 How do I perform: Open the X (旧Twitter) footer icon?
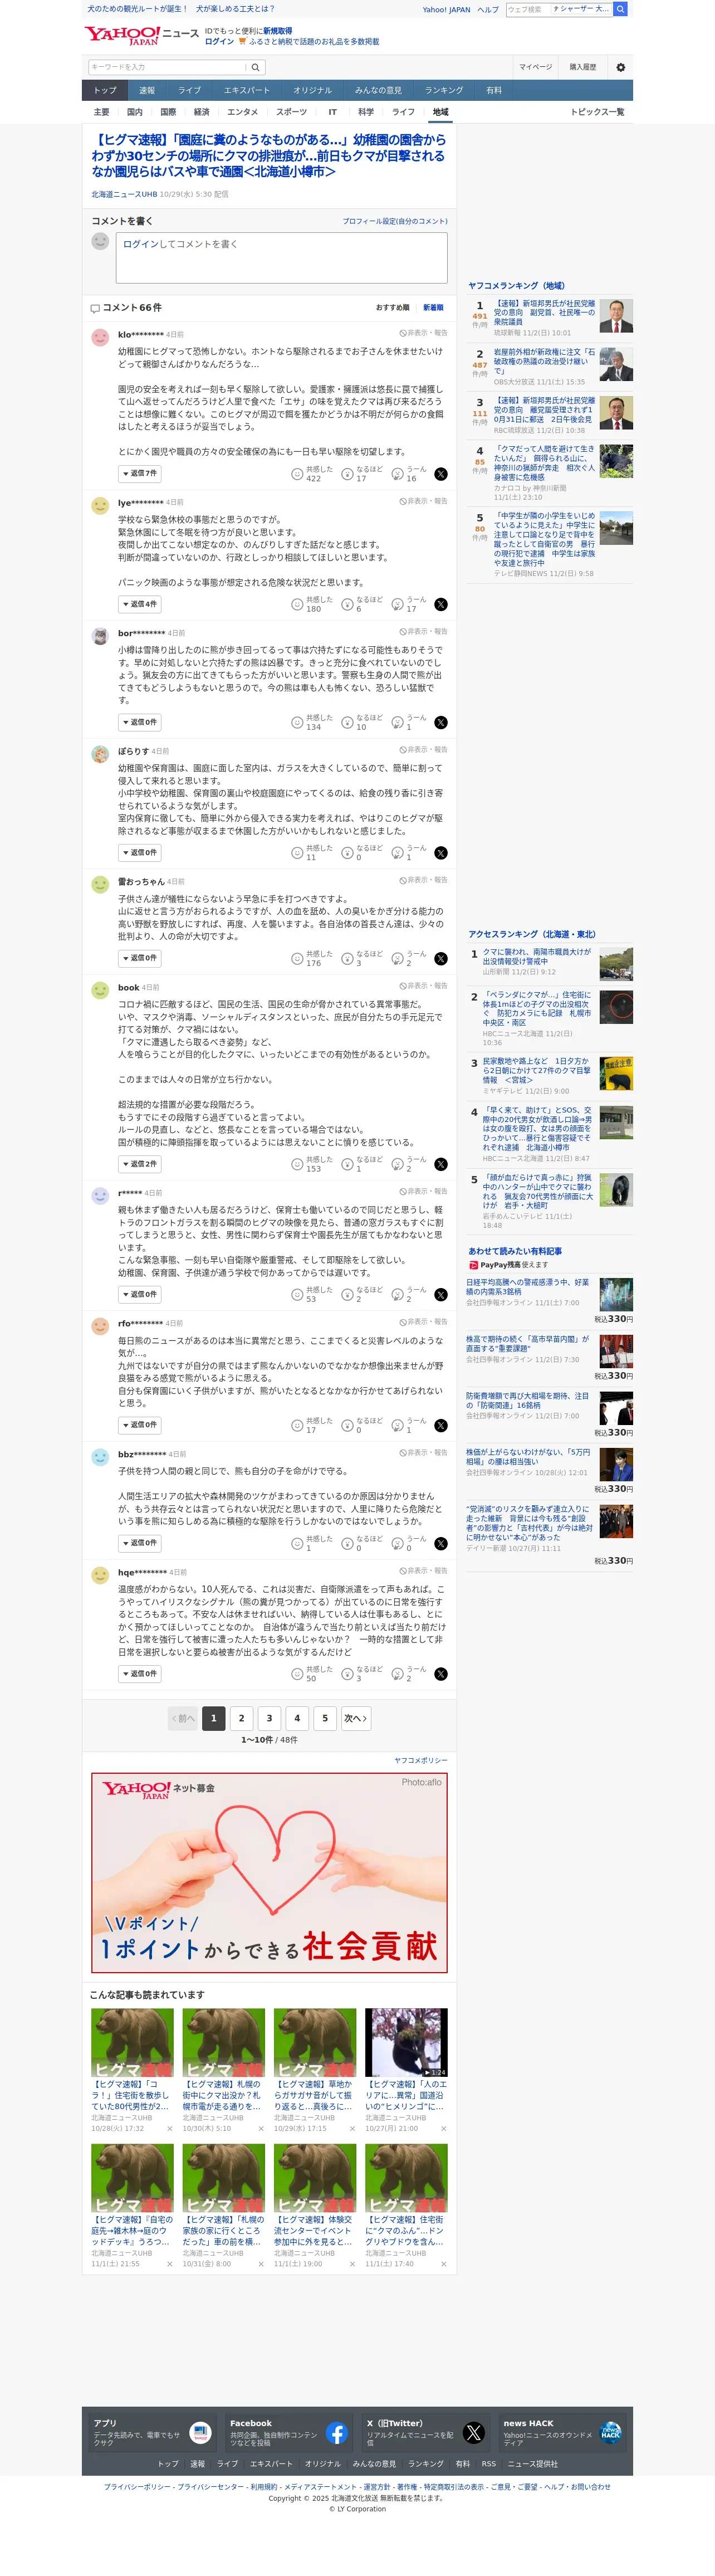pos(474,2433)
